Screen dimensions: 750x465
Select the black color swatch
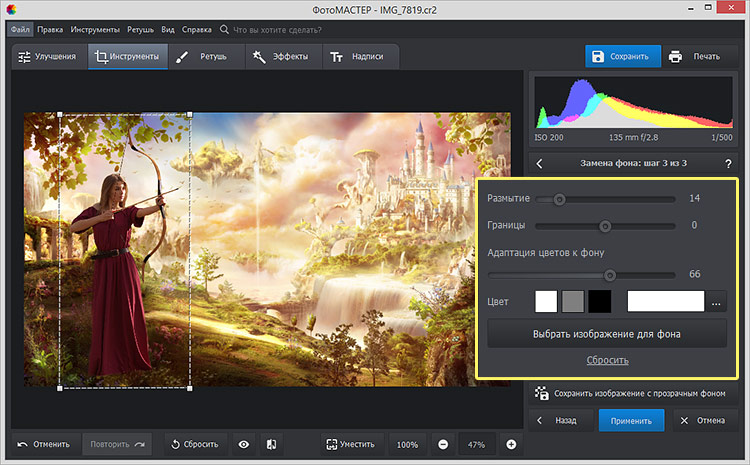[599, 301]
